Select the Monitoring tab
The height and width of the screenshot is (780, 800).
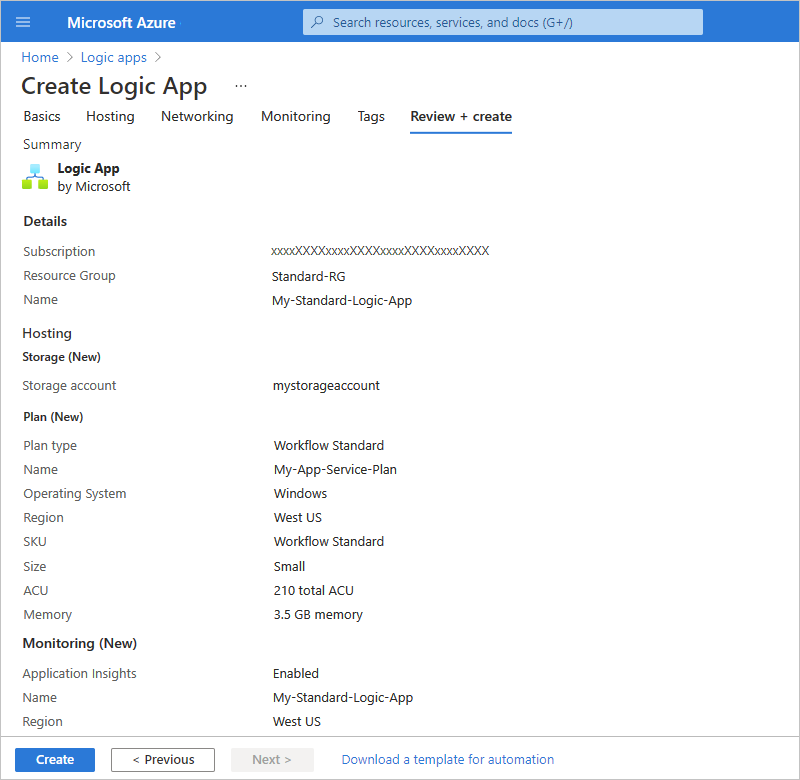coord(295,116)
